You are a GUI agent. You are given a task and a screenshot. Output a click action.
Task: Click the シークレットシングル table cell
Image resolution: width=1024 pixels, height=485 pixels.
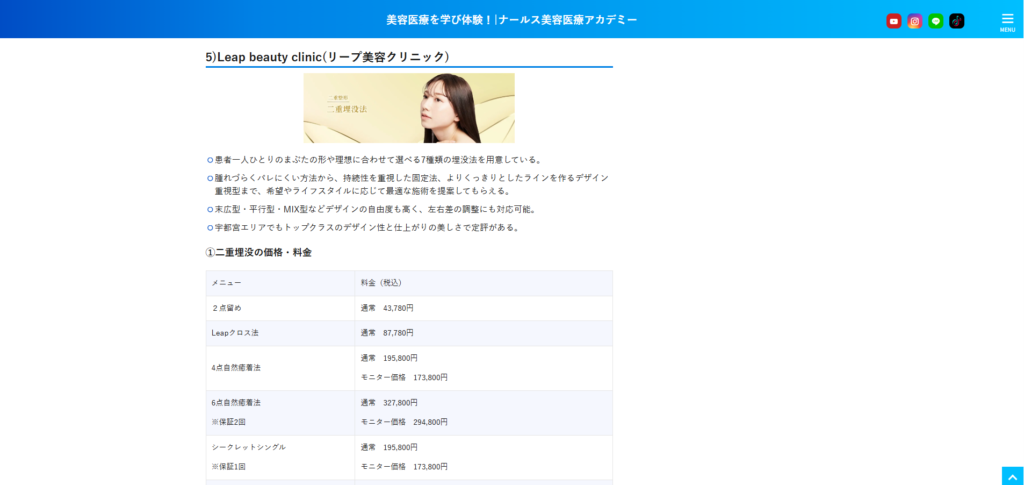coord(280,458)
